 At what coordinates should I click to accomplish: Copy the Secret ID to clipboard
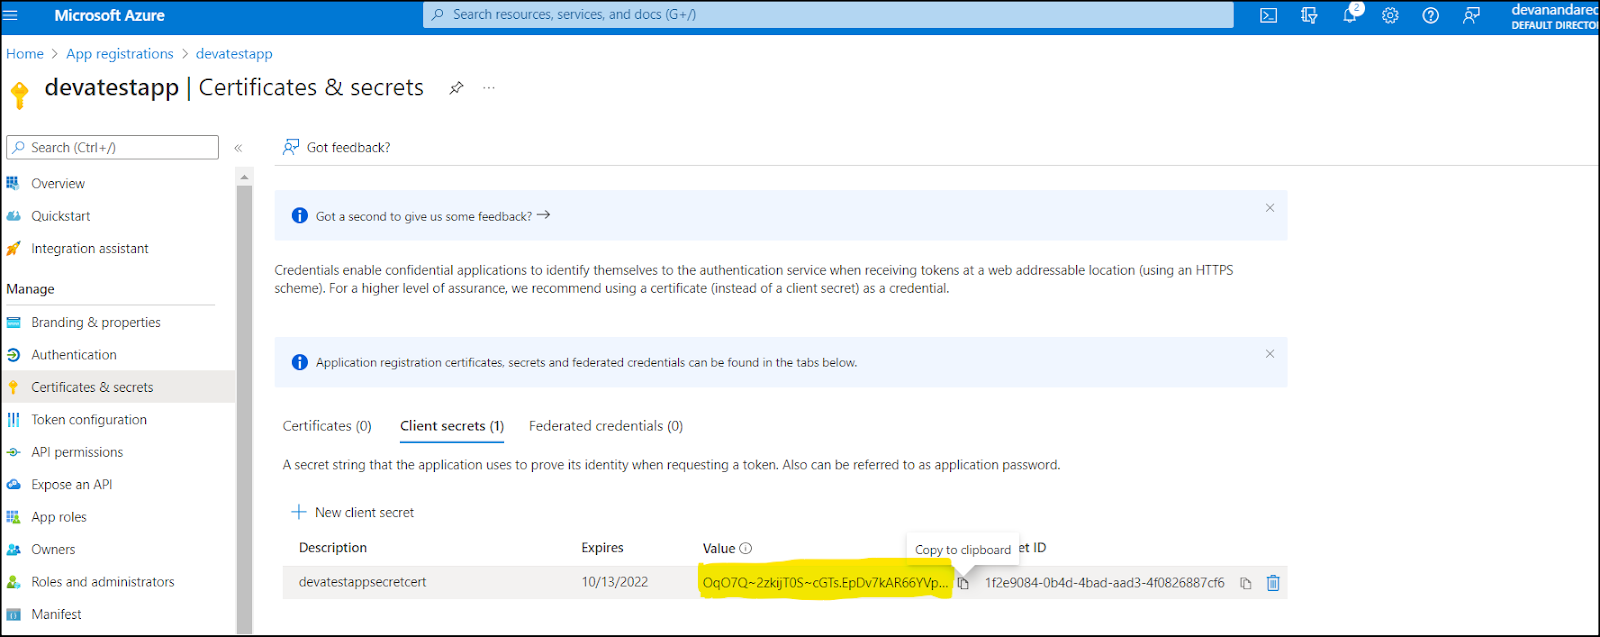click(1246, 583)
